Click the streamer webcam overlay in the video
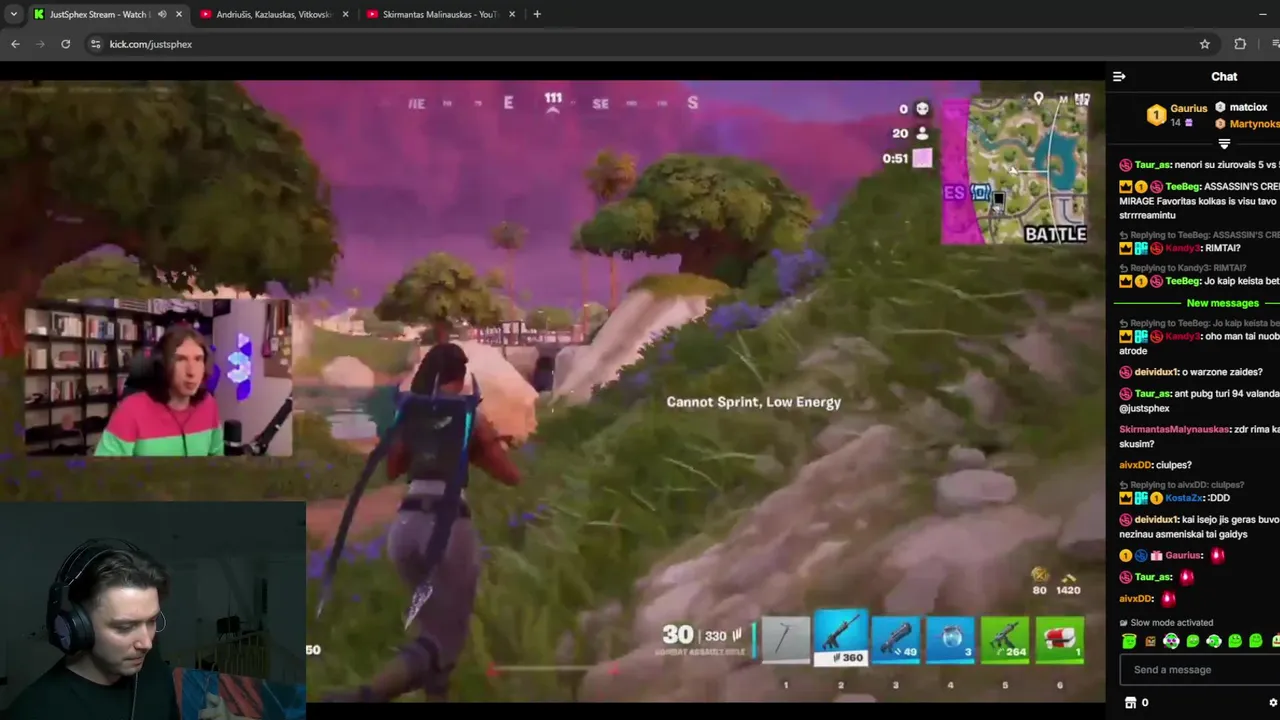This screenshot has height=720, width=1280. 159,377
